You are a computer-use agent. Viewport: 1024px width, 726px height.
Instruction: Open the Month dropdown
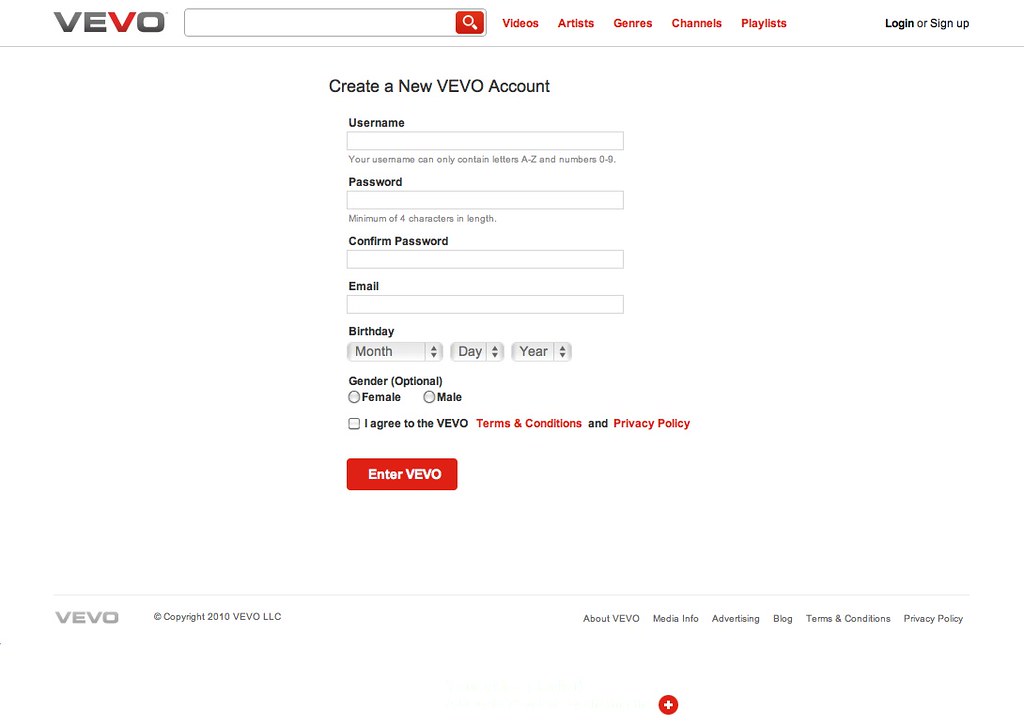pyautogui.click(x=394, y=351)
